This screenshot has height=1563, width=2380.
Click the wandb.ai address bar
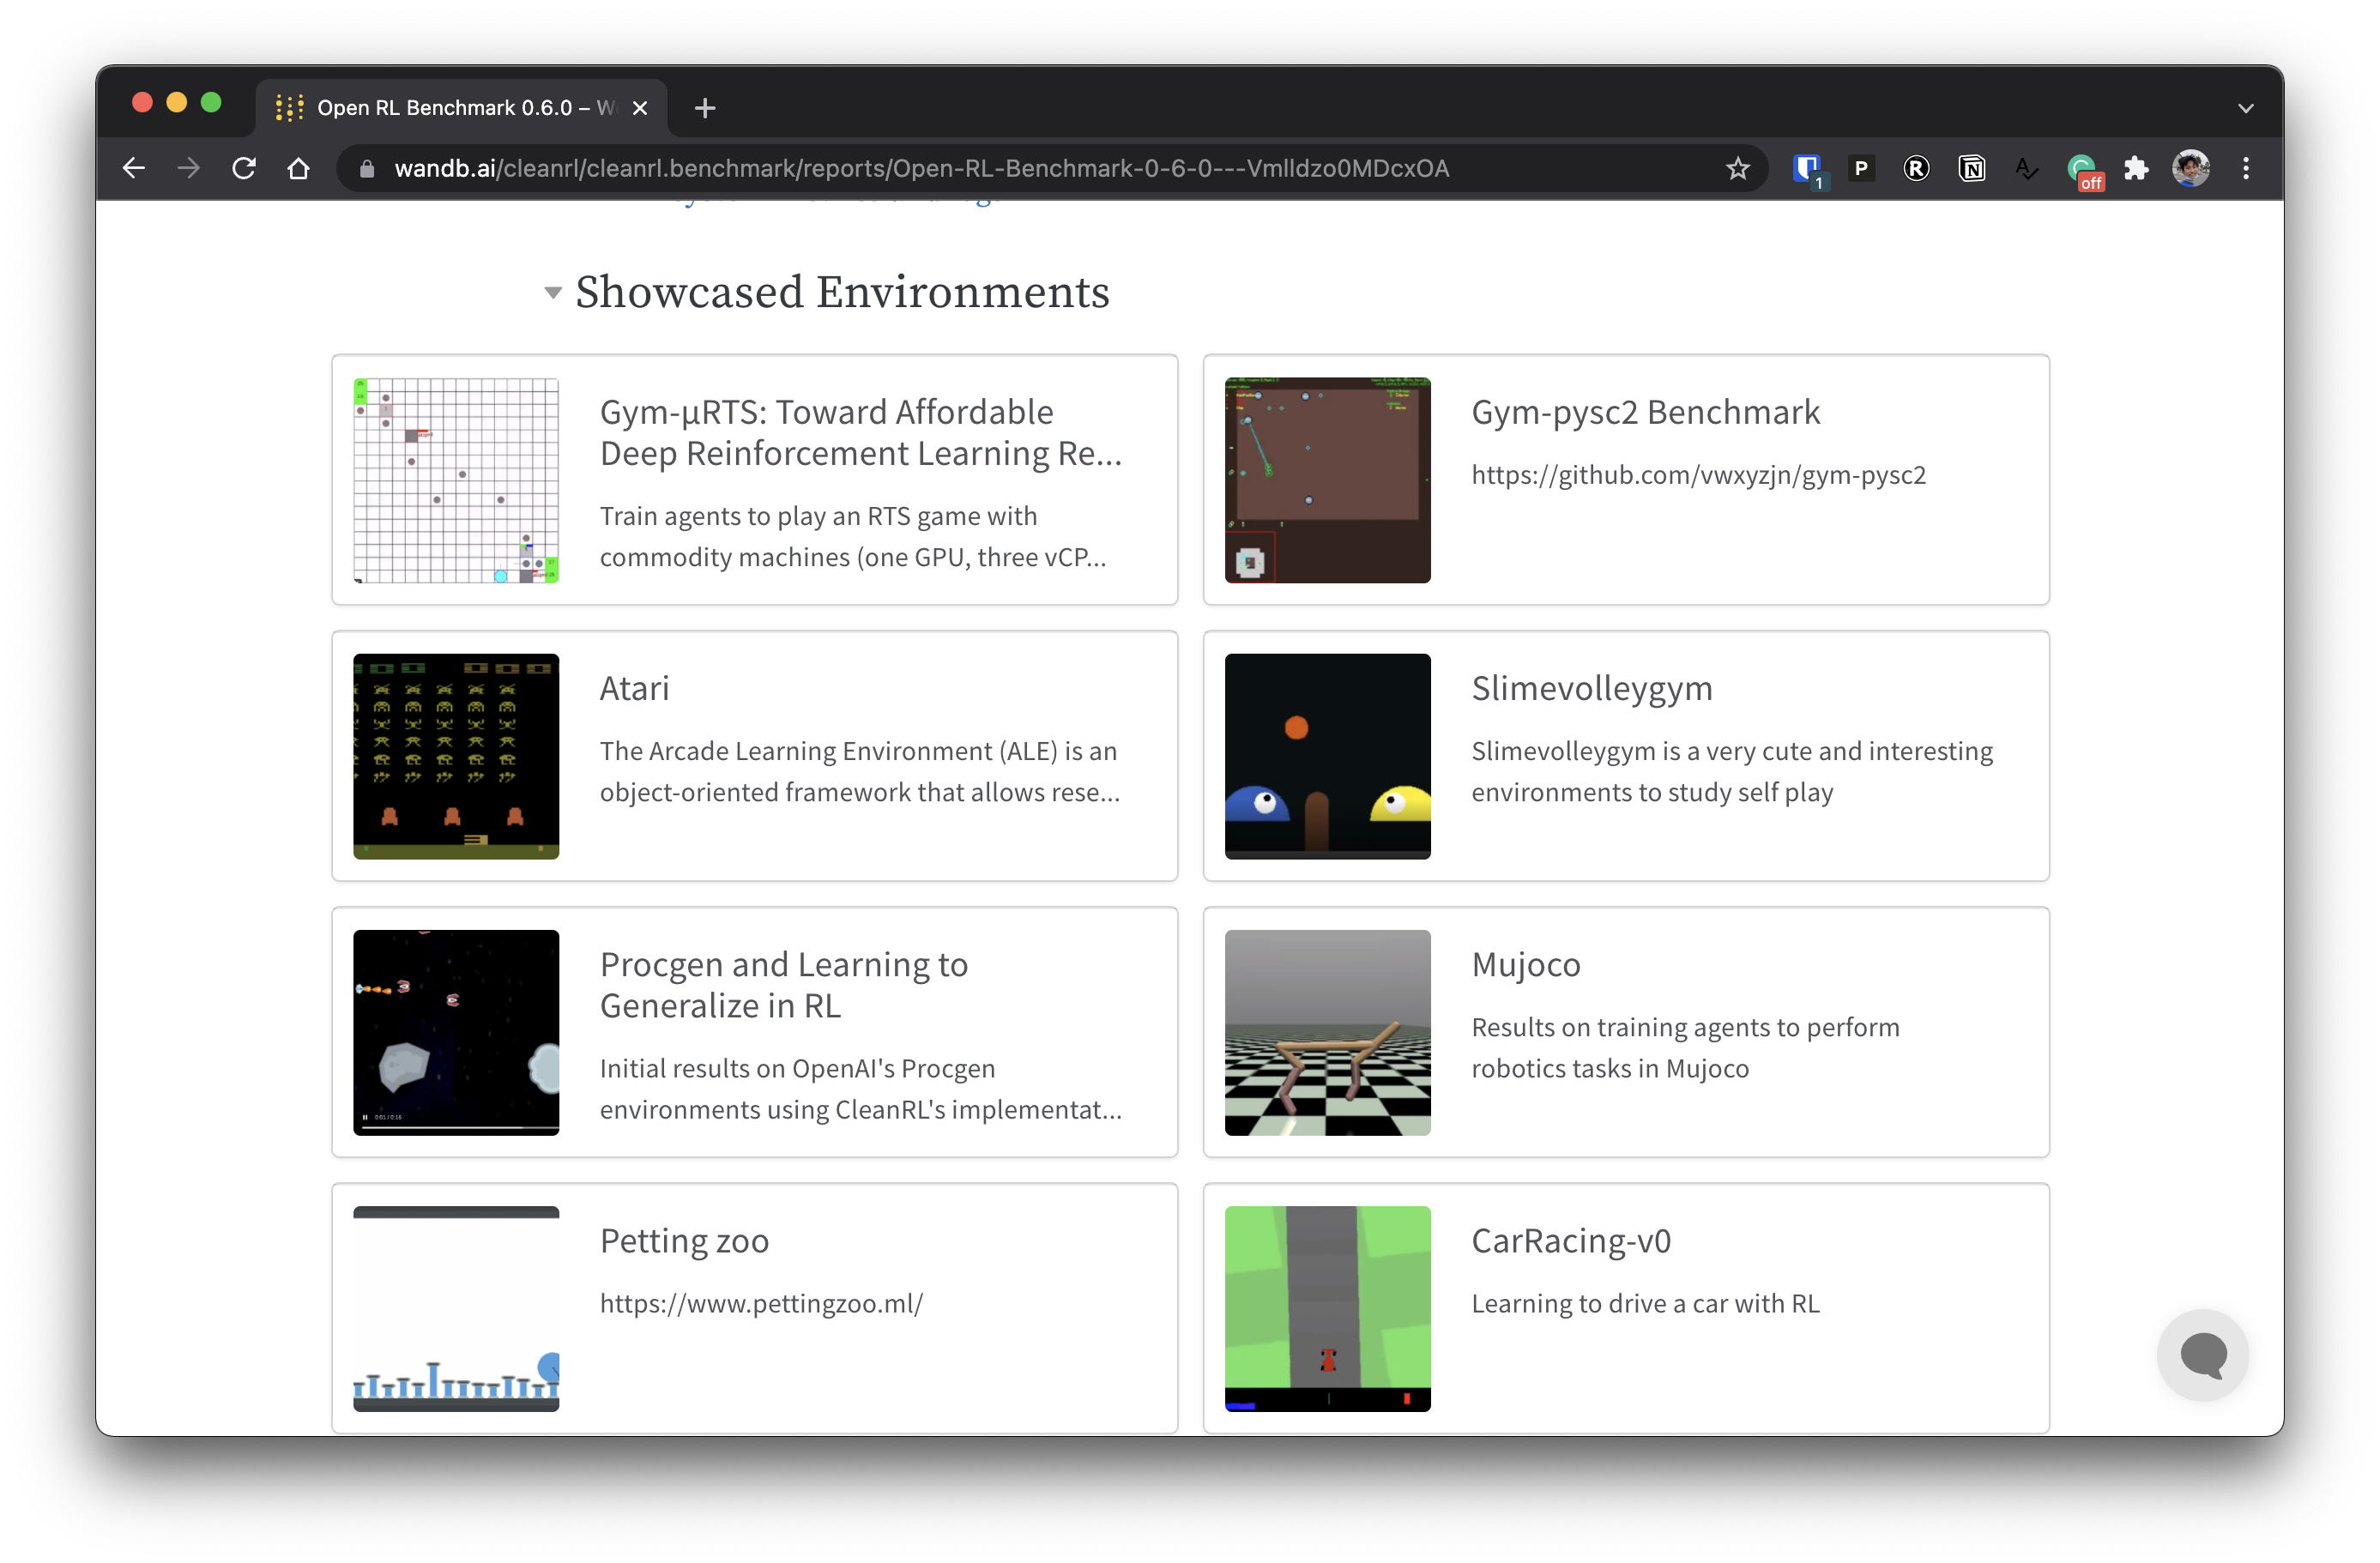pos(920,168)
